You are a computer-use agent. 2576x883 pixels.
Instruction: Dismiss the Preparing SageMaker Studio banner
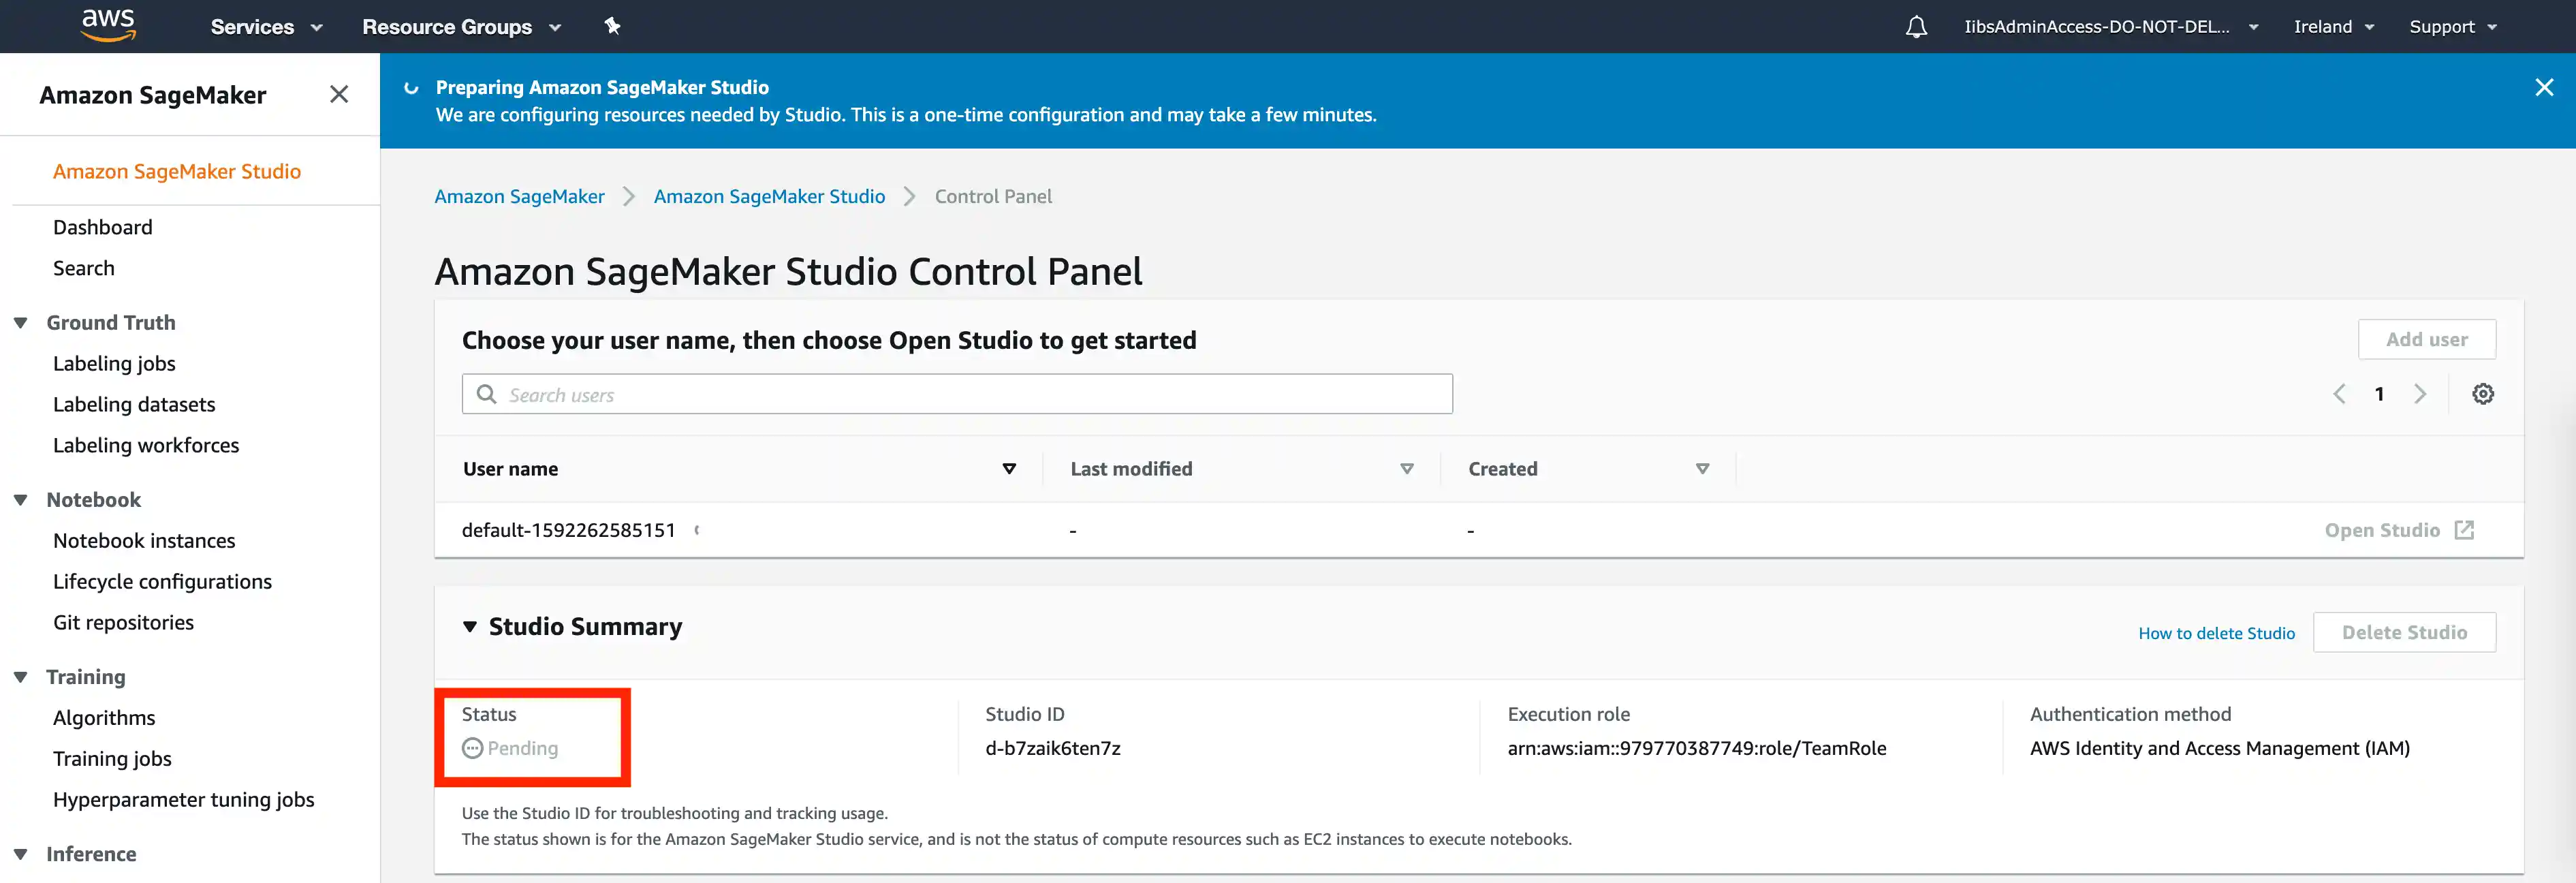point(2544,87)
